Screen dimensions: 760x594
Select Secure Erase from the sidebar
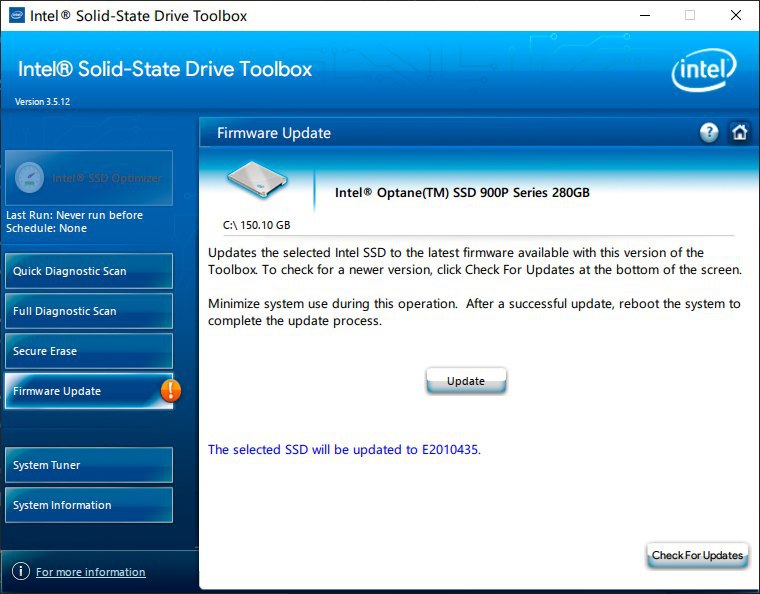tap(89, 351)
